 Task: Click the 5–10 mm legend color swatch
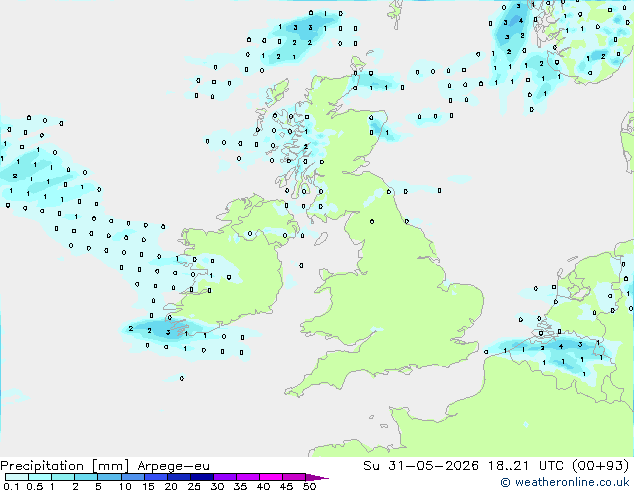coord(109,477)
